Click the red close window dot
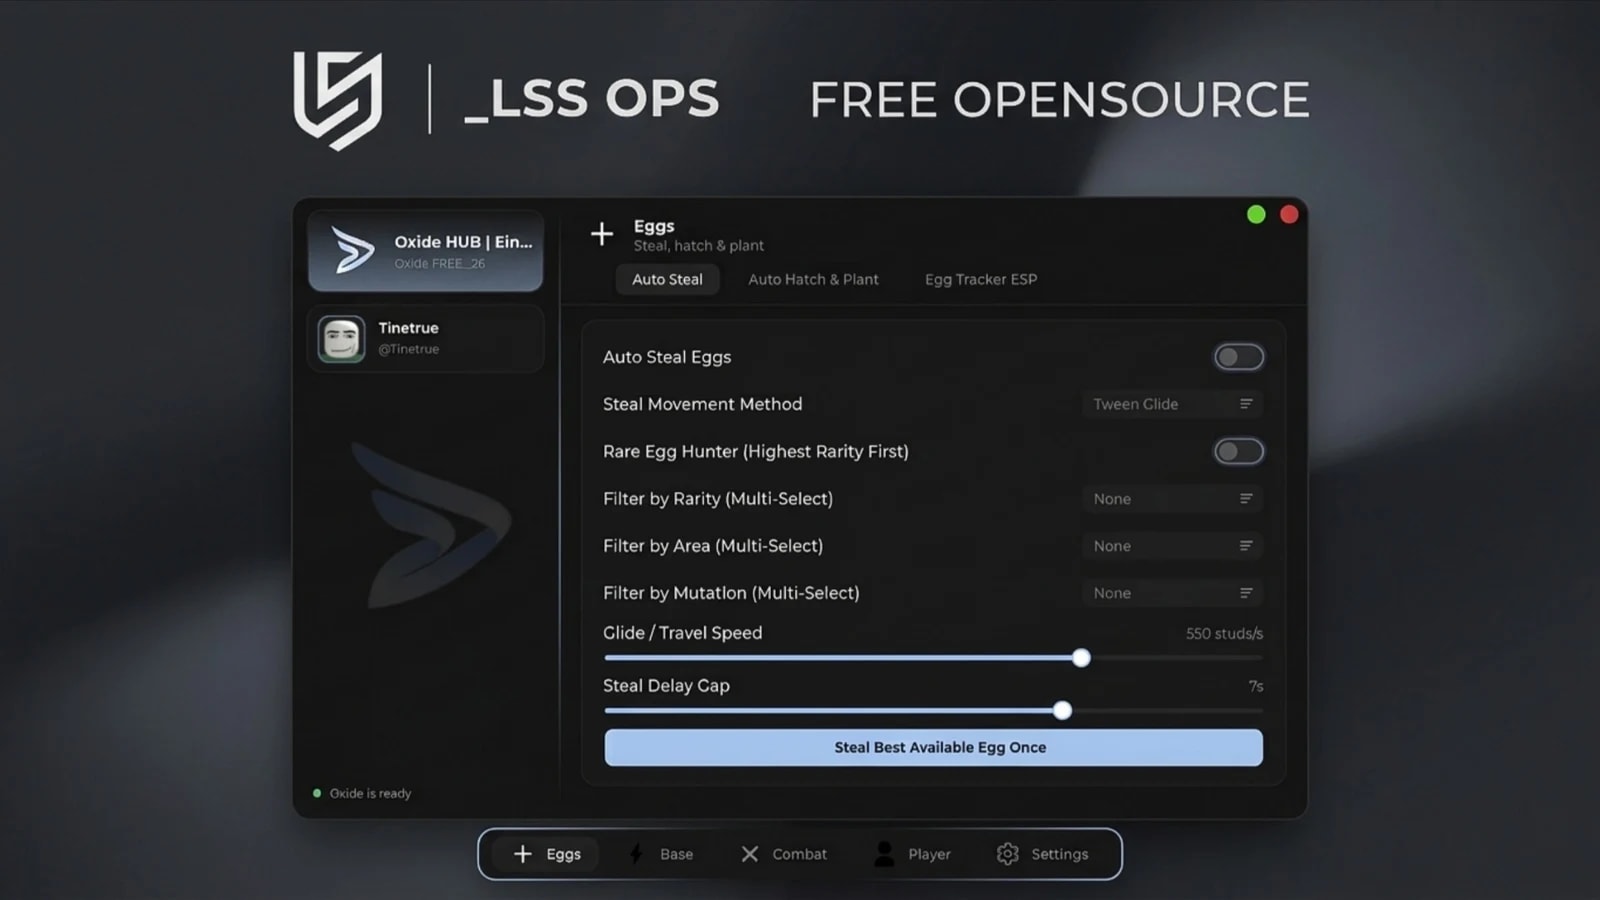Viewport: 1600px width, 900px height. coord(1289,214)
